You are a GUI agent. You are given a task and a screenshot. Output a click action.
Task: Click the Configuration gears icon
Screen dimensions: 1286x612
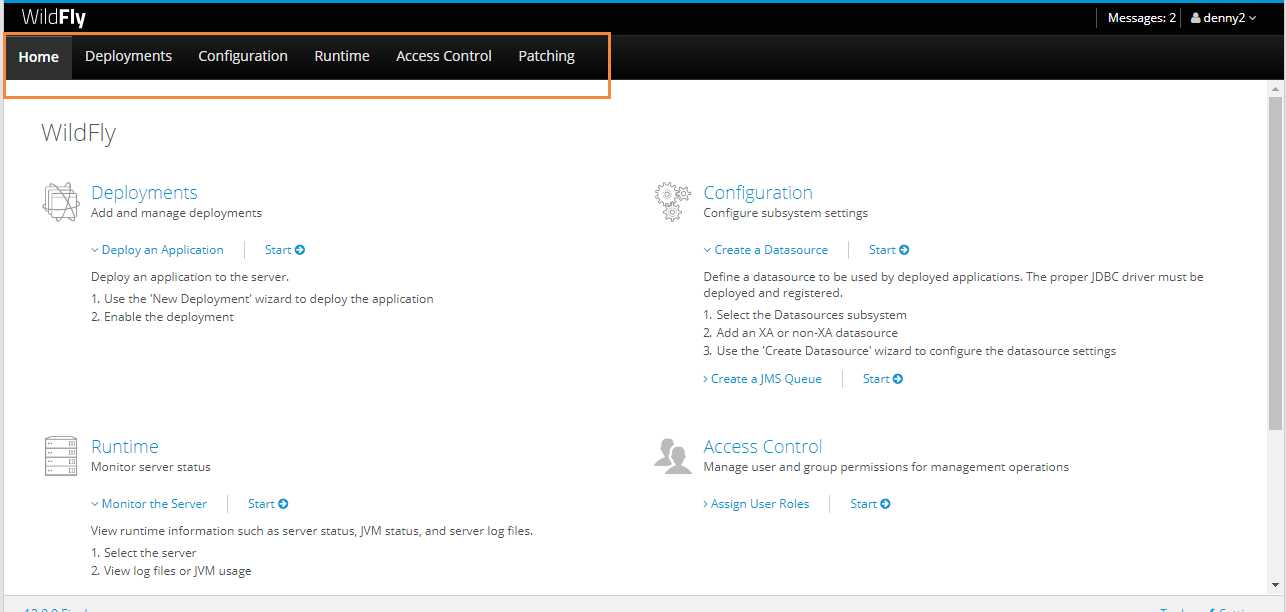pos(672,202)
